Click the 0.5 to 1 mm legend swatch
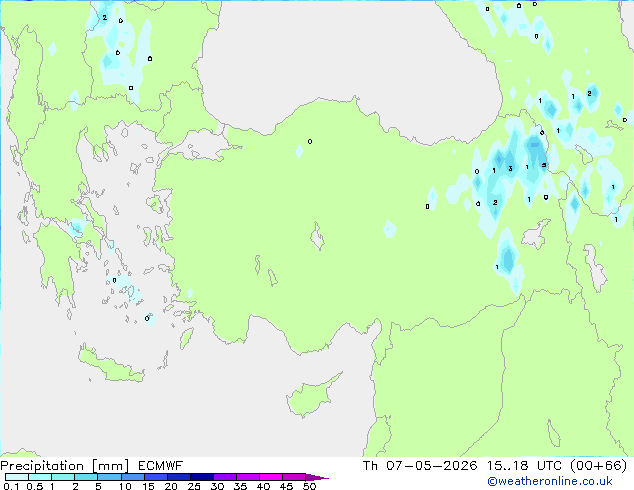Viewport: 634px width, 490px height. click(x=40, y=477)
